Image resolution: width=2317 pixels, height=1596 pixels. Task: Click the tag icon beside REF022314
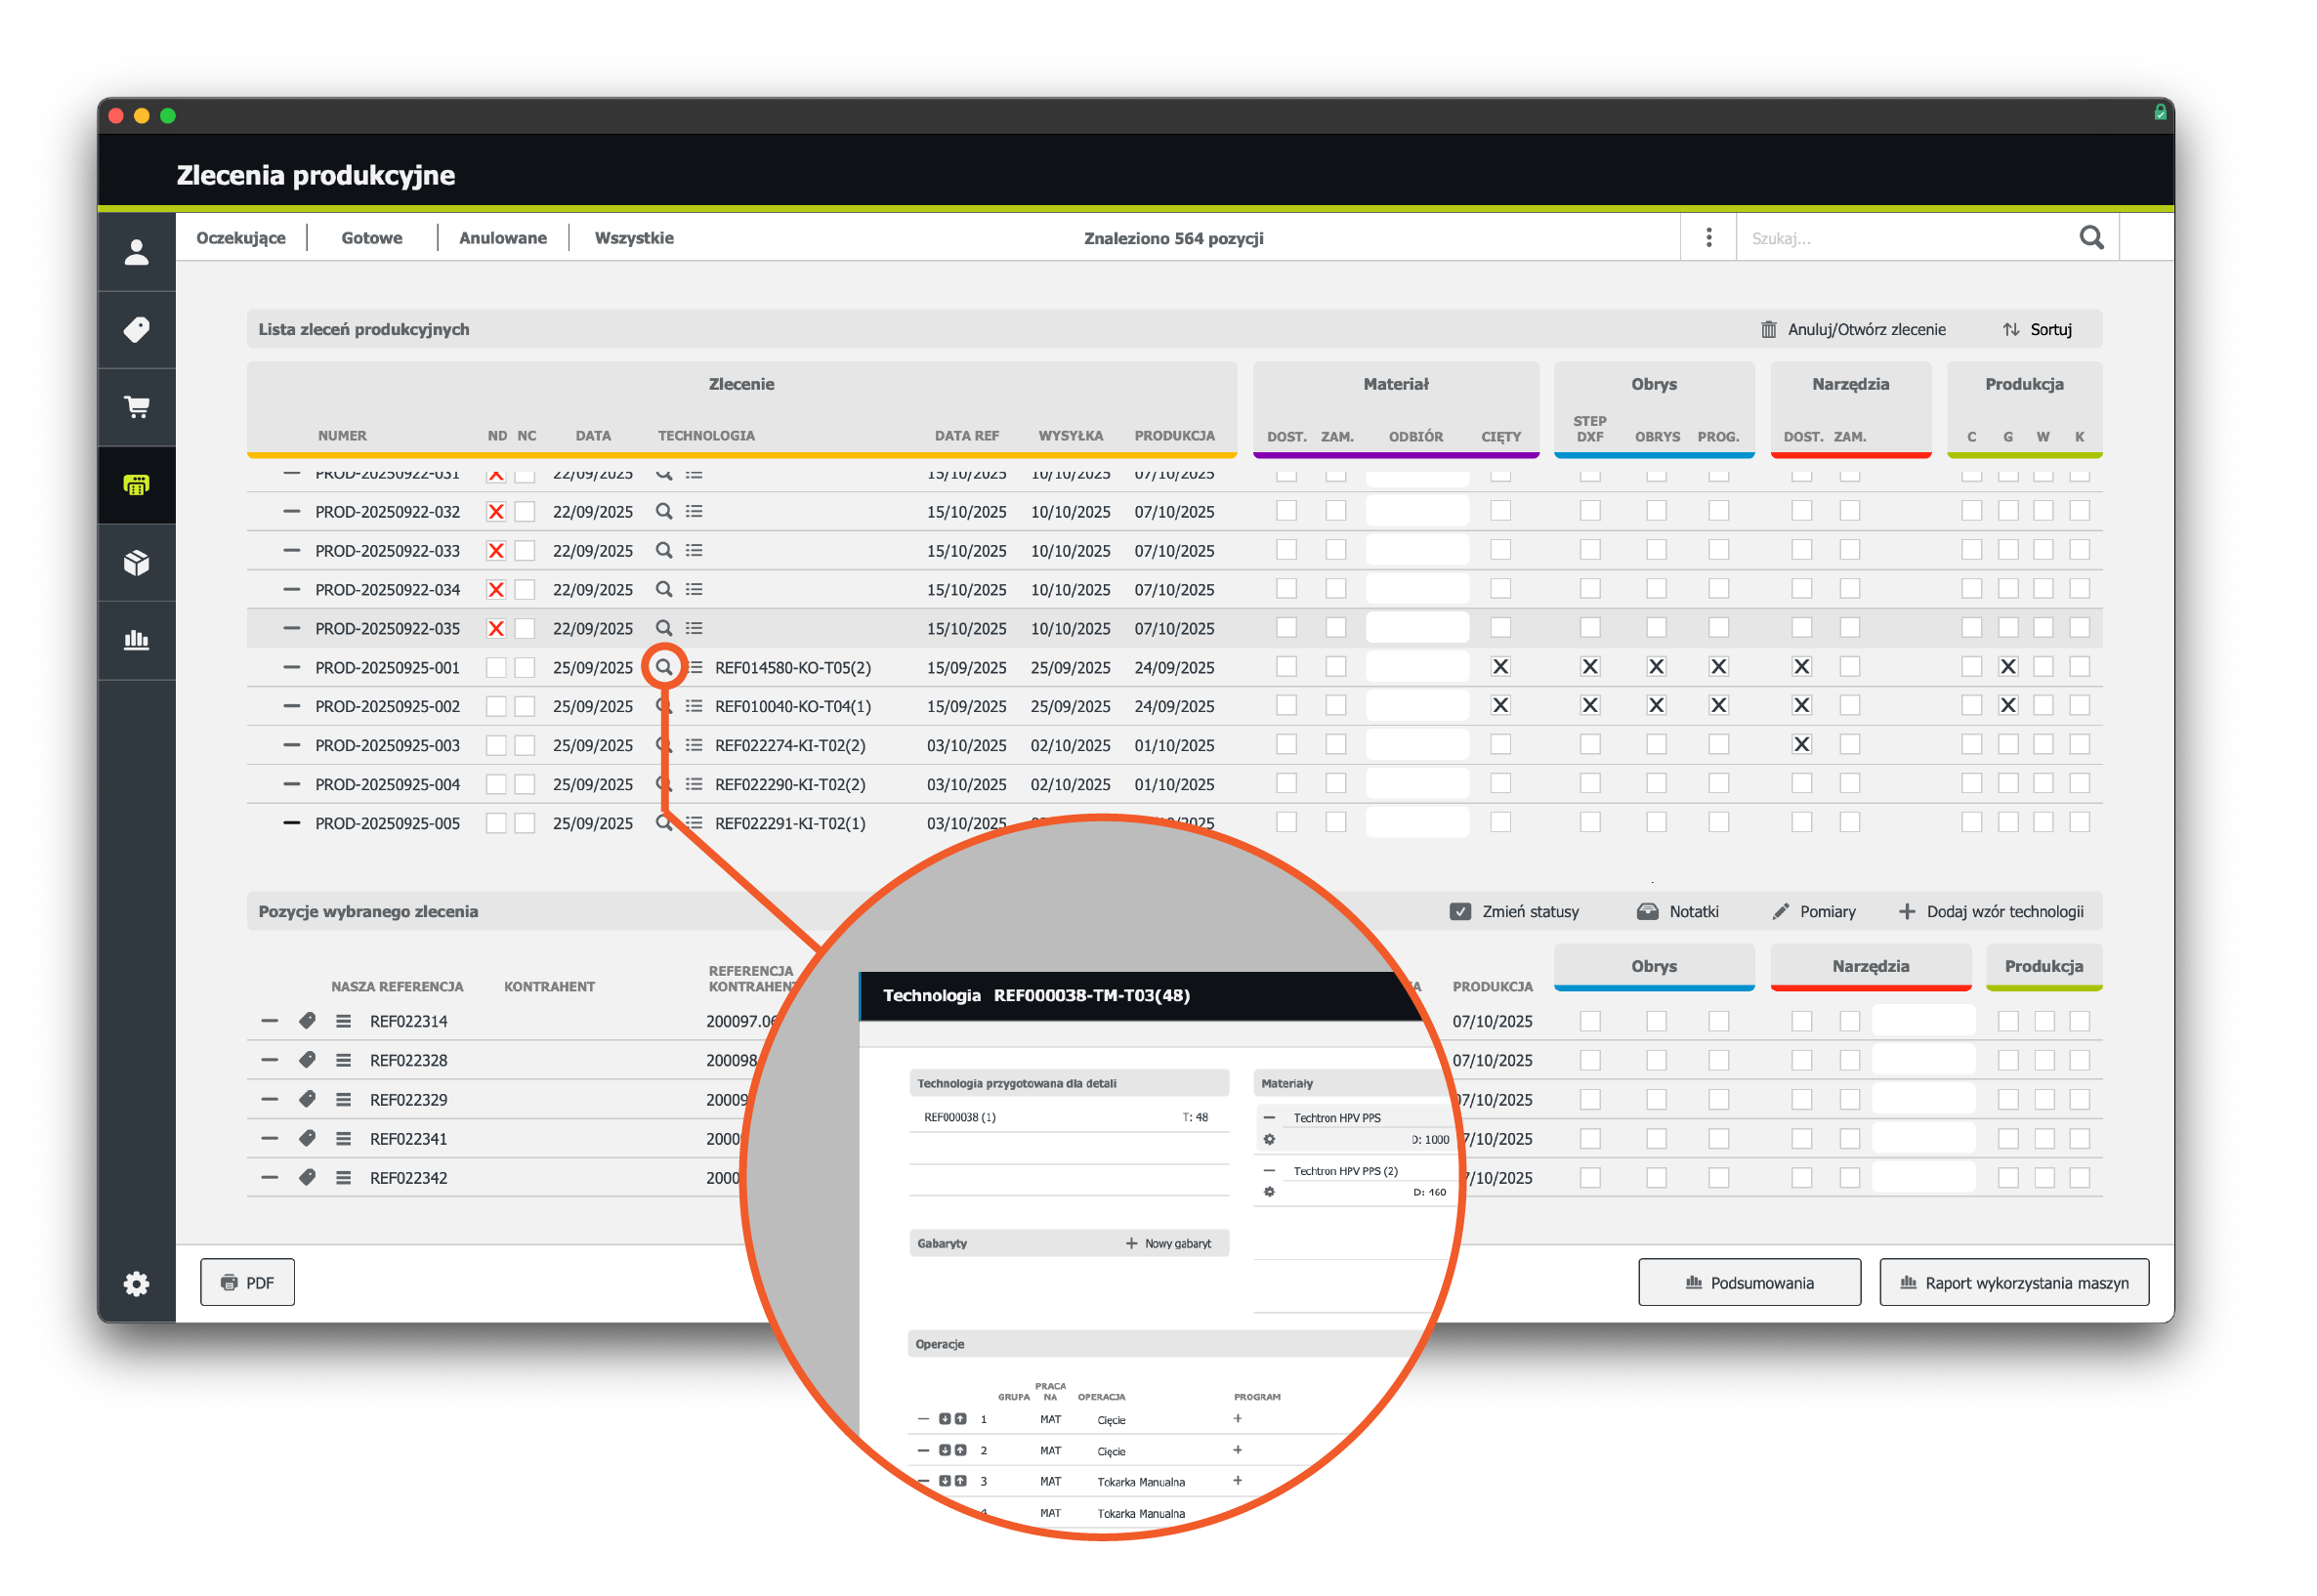[307, 1020]
